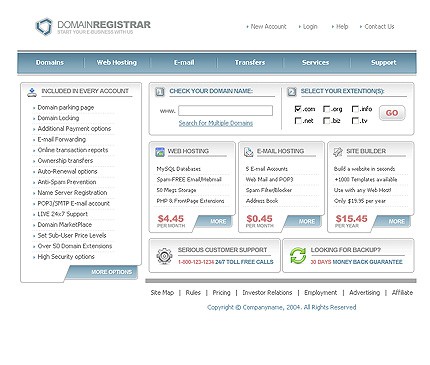Open the Support navigation tab
430x365 pixels.
pos(384,62)
